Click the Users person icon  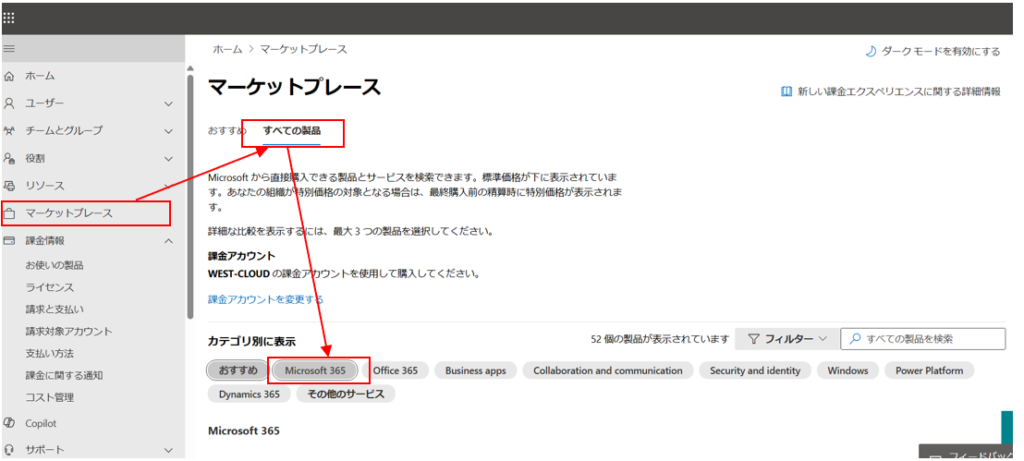[9, 103]
